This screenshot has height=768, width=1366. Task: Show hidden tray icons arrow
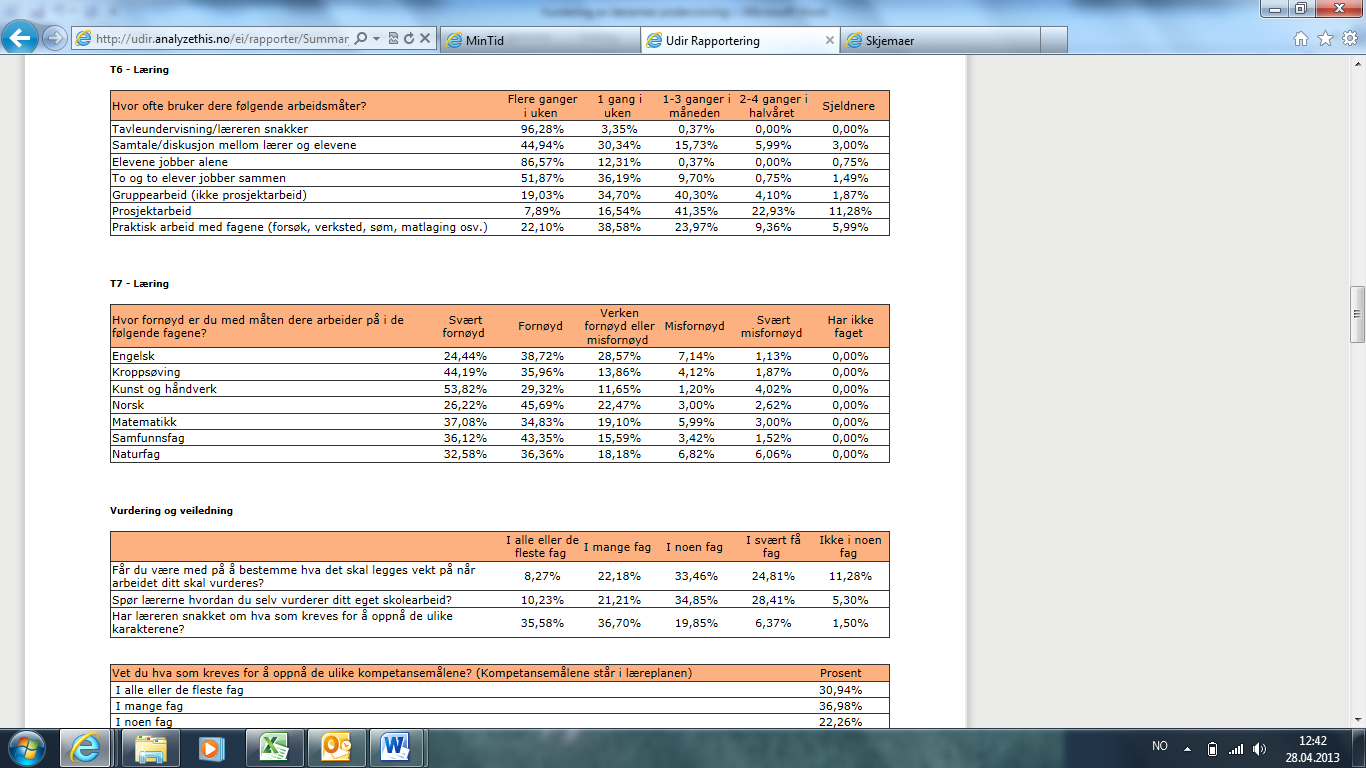pyautogui.click(x=1187, y=747)
